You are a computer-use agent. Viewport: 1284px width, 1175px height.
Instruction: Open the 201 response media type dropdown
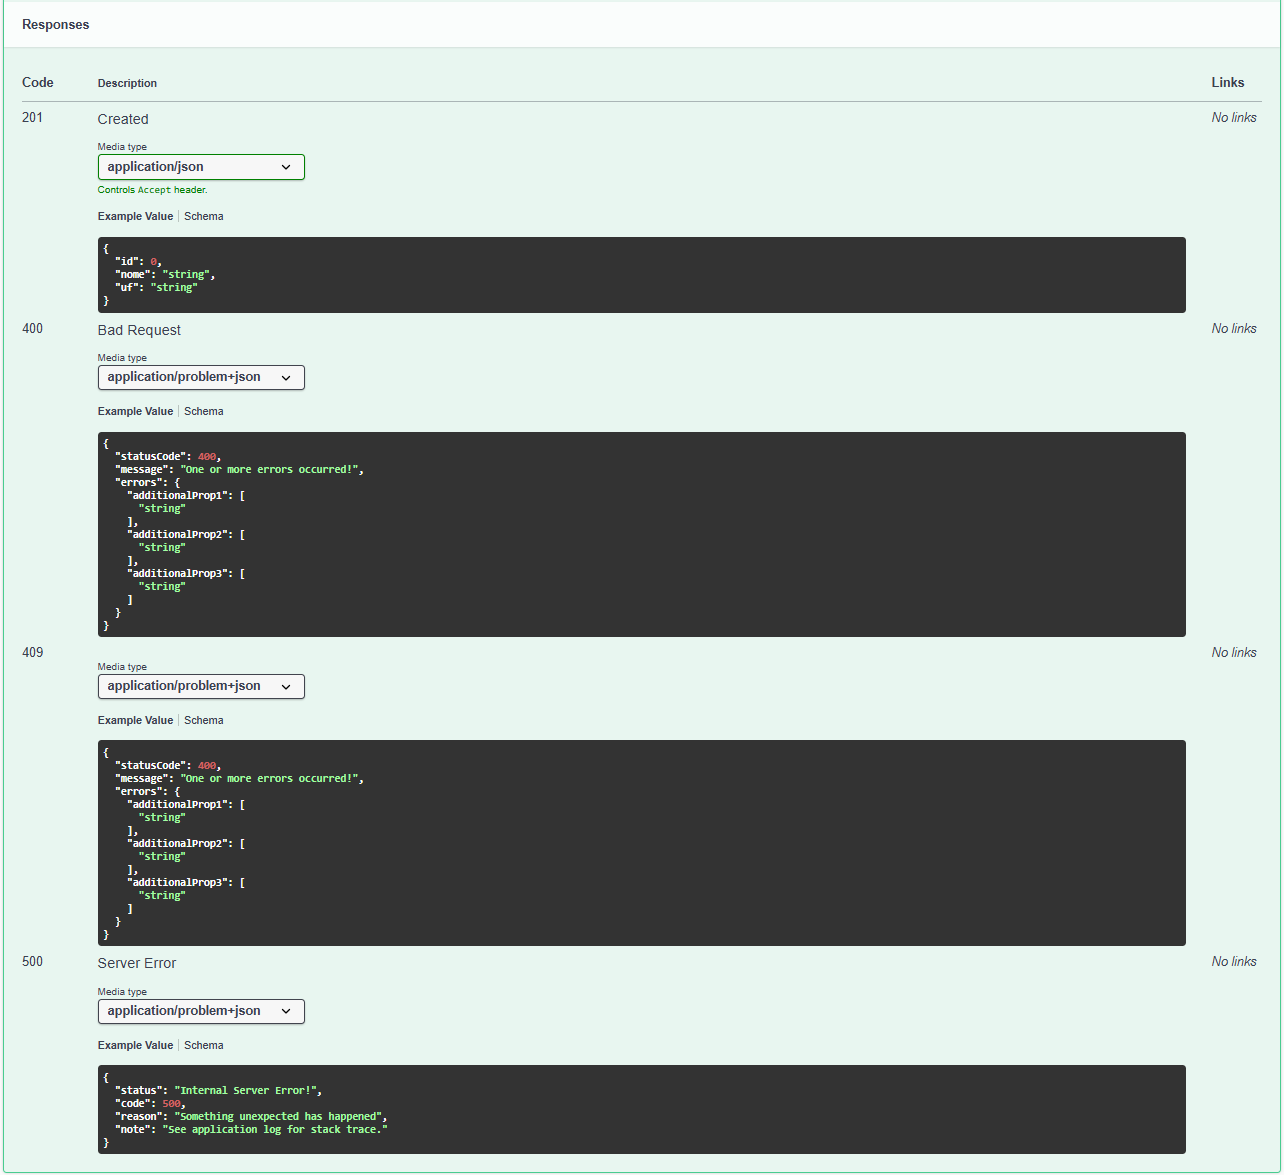pyautogui.click(x=200, y=167)
